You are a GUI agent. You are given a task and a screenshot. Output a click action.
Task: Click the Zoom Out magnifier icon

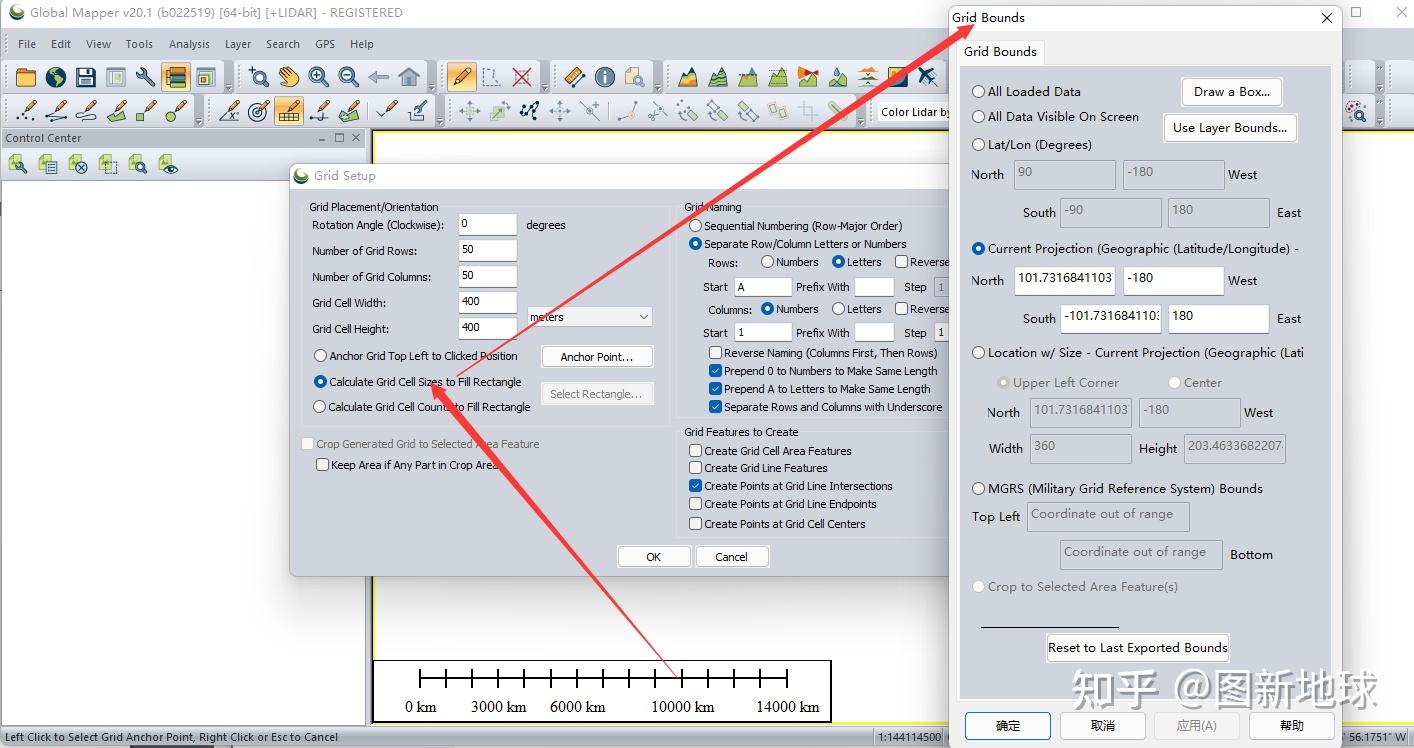click(x=349, y=77)
